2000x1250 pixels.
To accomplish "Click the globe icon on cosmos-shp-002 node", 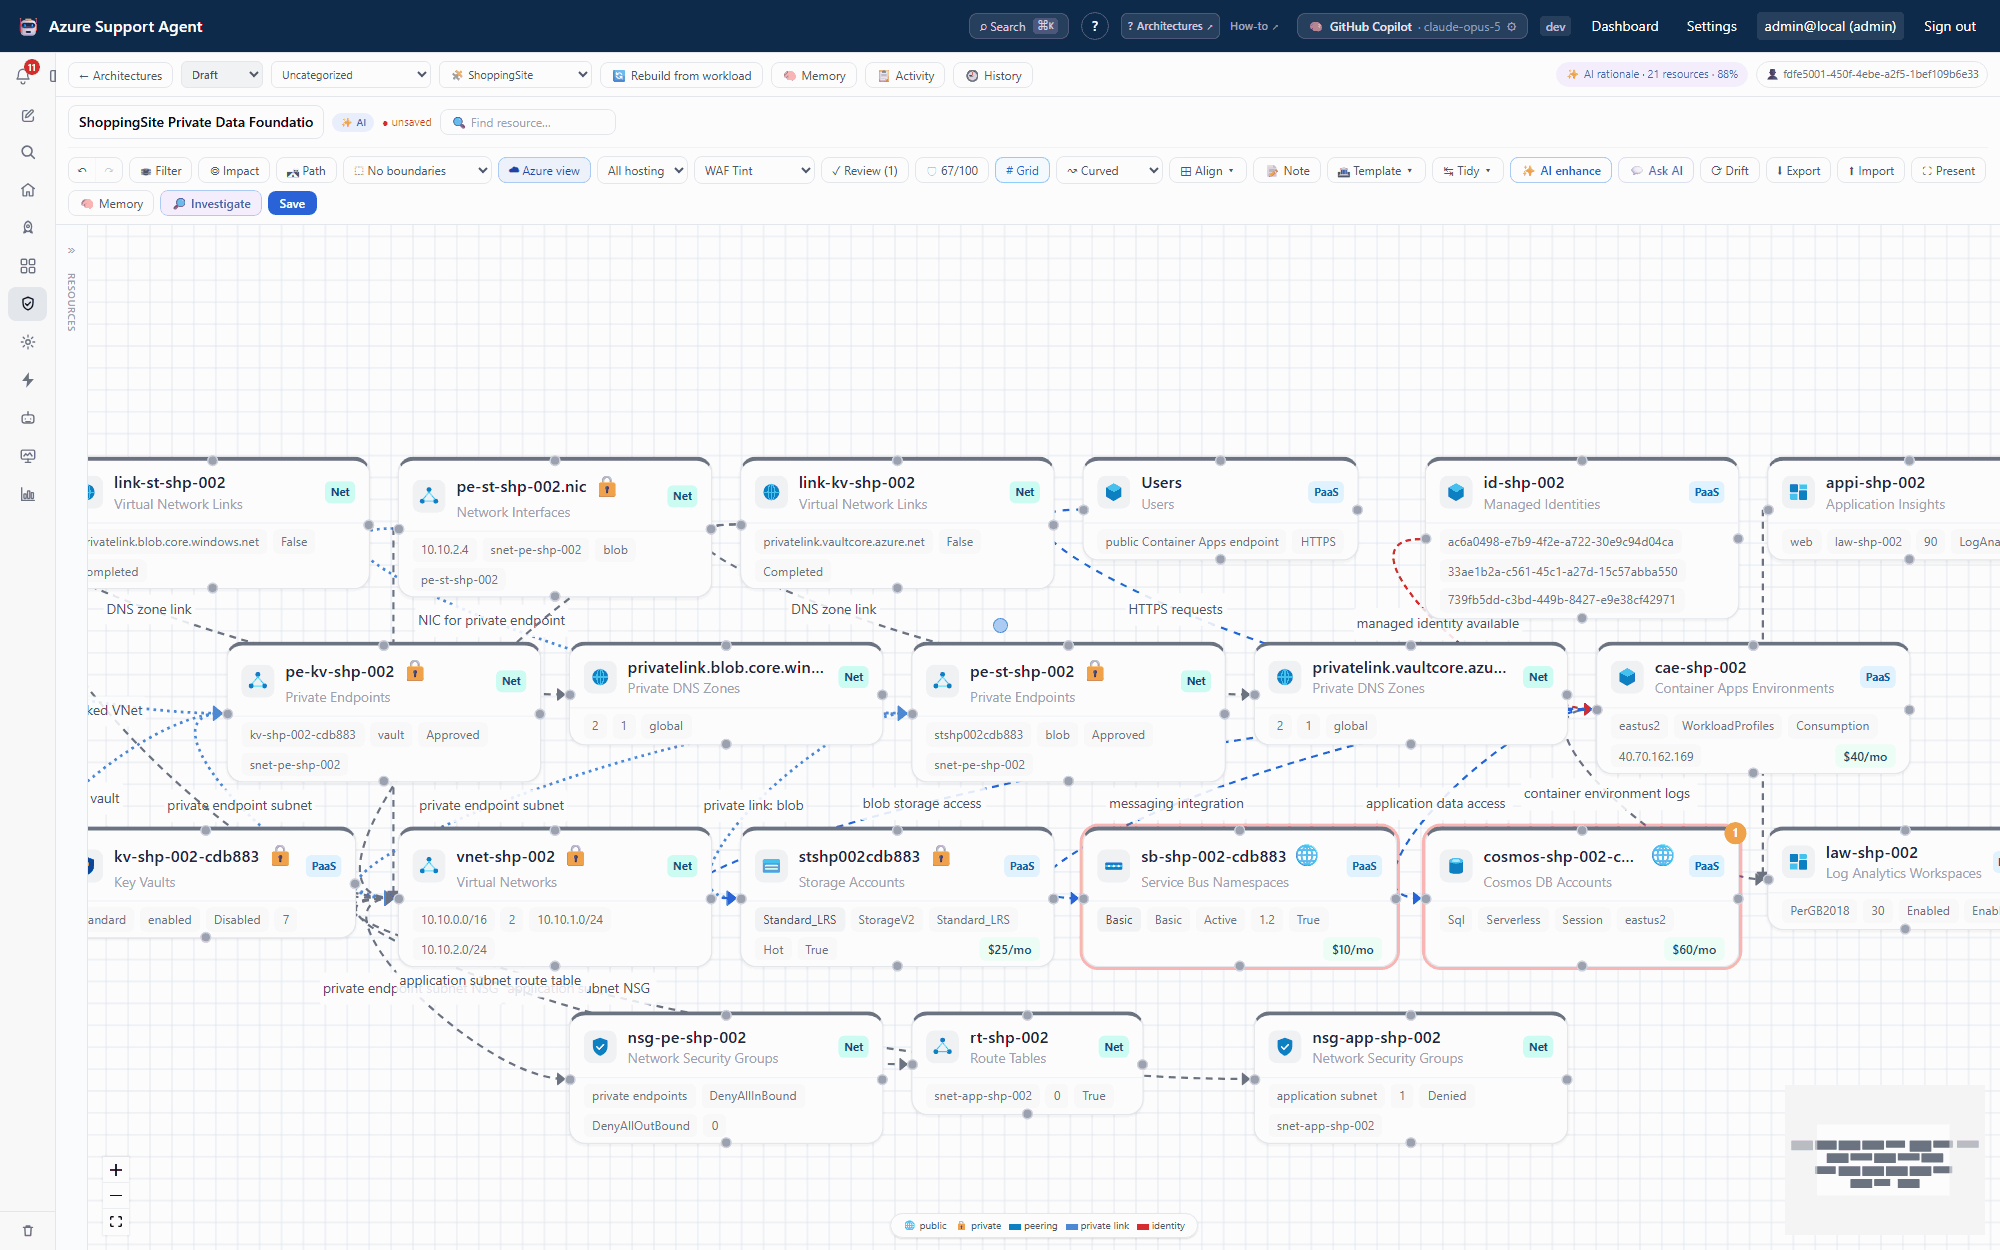I will [x=1662, y=855].
